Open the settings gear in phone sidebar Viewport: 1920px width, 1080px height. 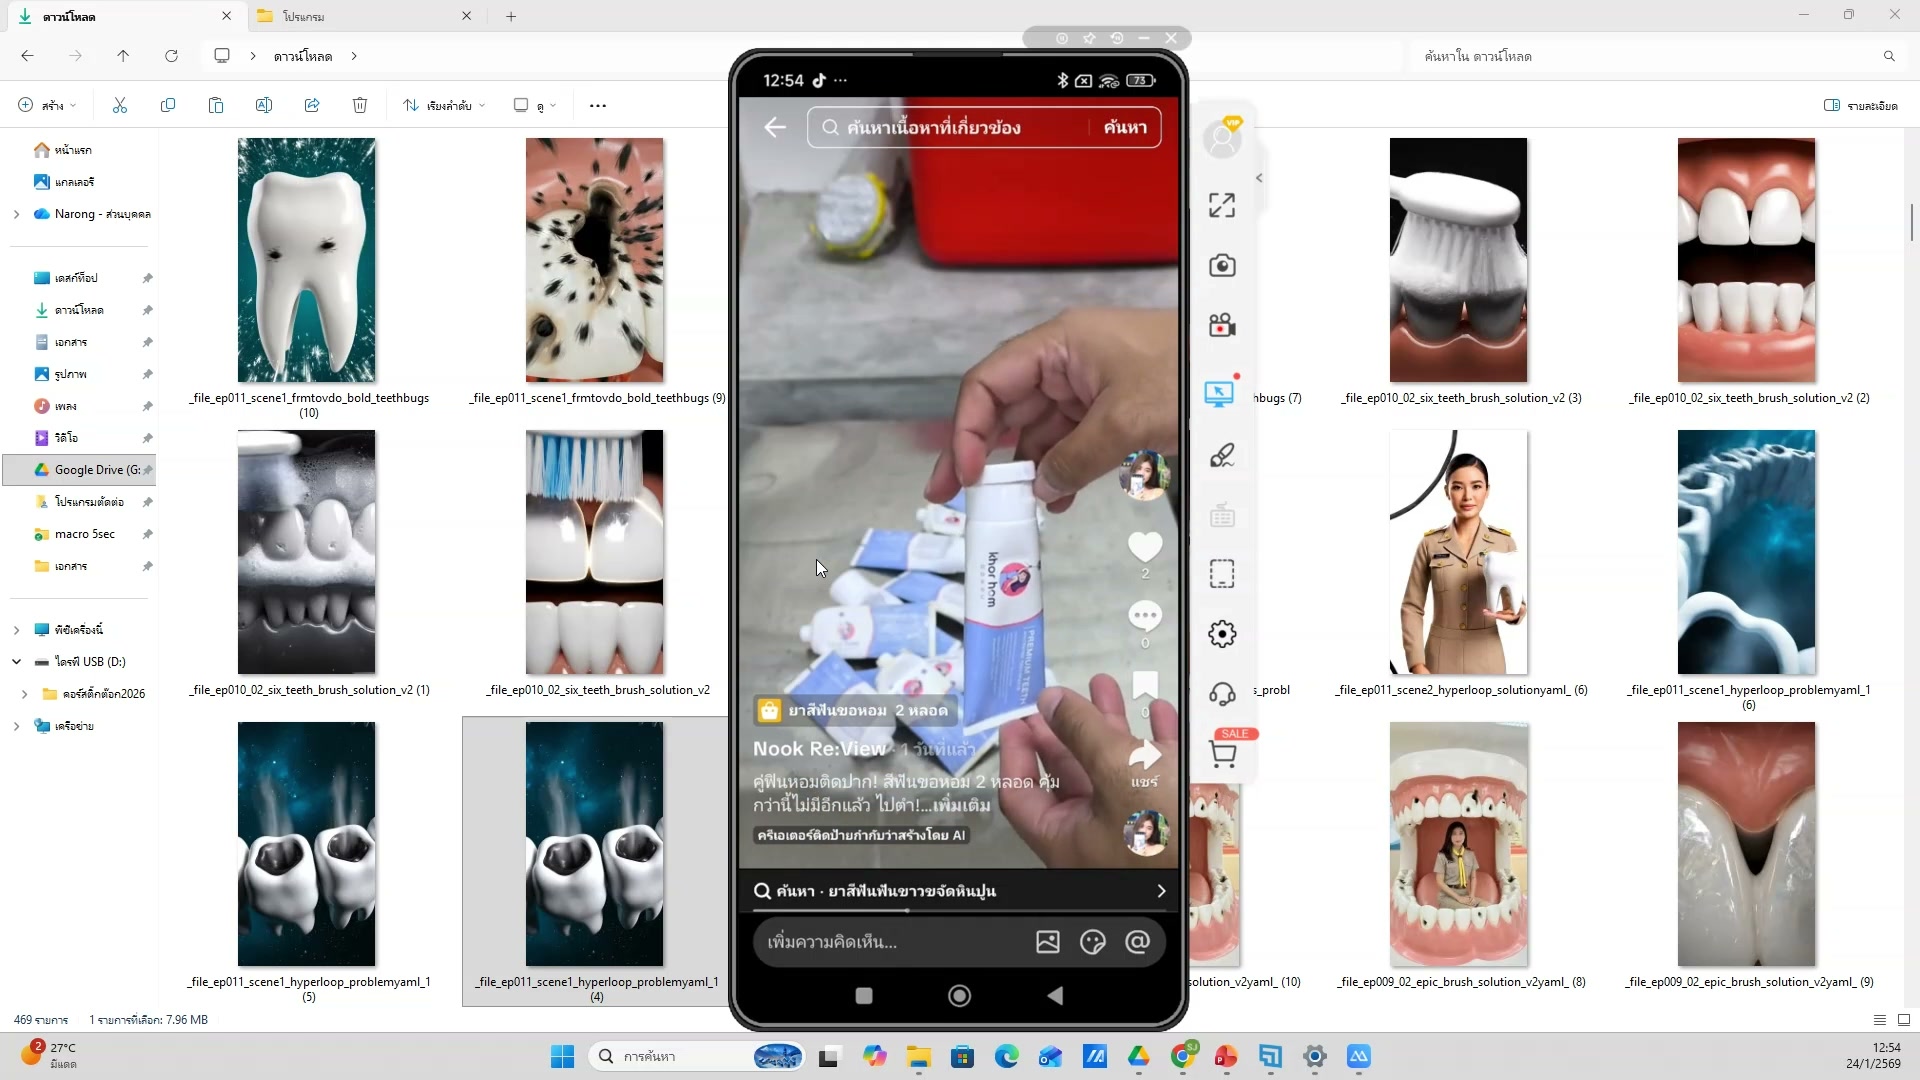[x=1221, y=634]
